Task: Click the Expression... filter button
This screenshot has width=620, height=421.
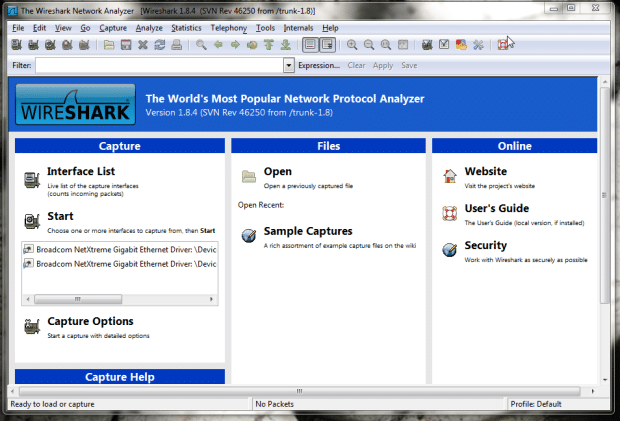Action: pyautogui.click(x=319, y=66)
